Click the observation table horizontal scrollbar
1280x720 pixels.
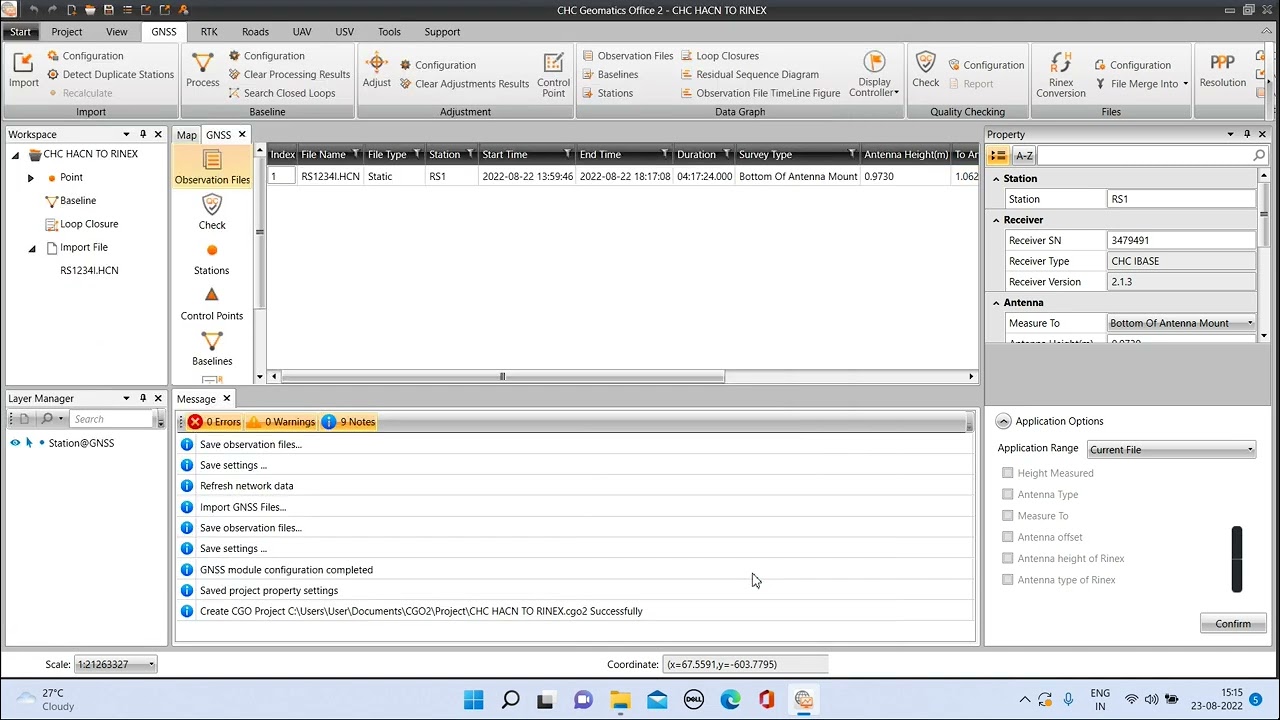(x=503, y=377)
